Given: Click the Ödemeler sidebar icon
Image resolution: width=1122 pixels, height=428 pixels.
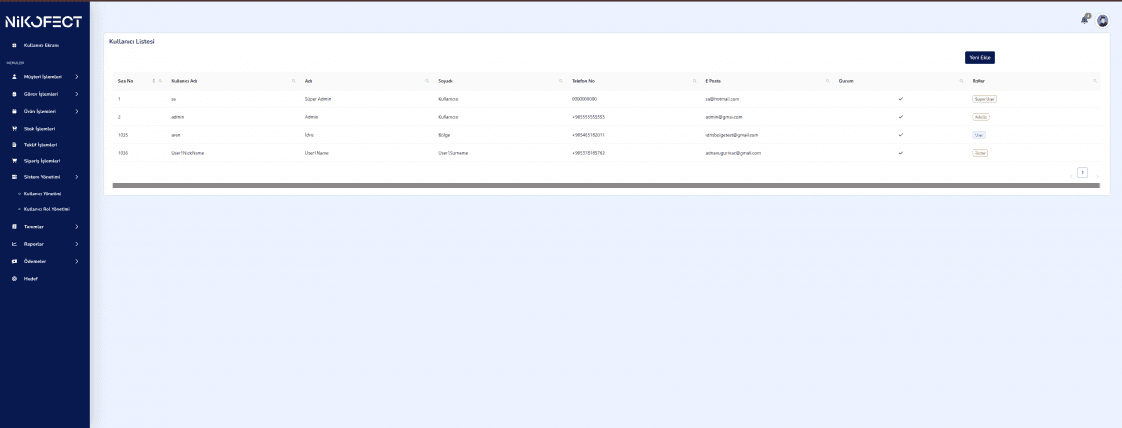Looking at the screenshot, I should pos(14,261).
